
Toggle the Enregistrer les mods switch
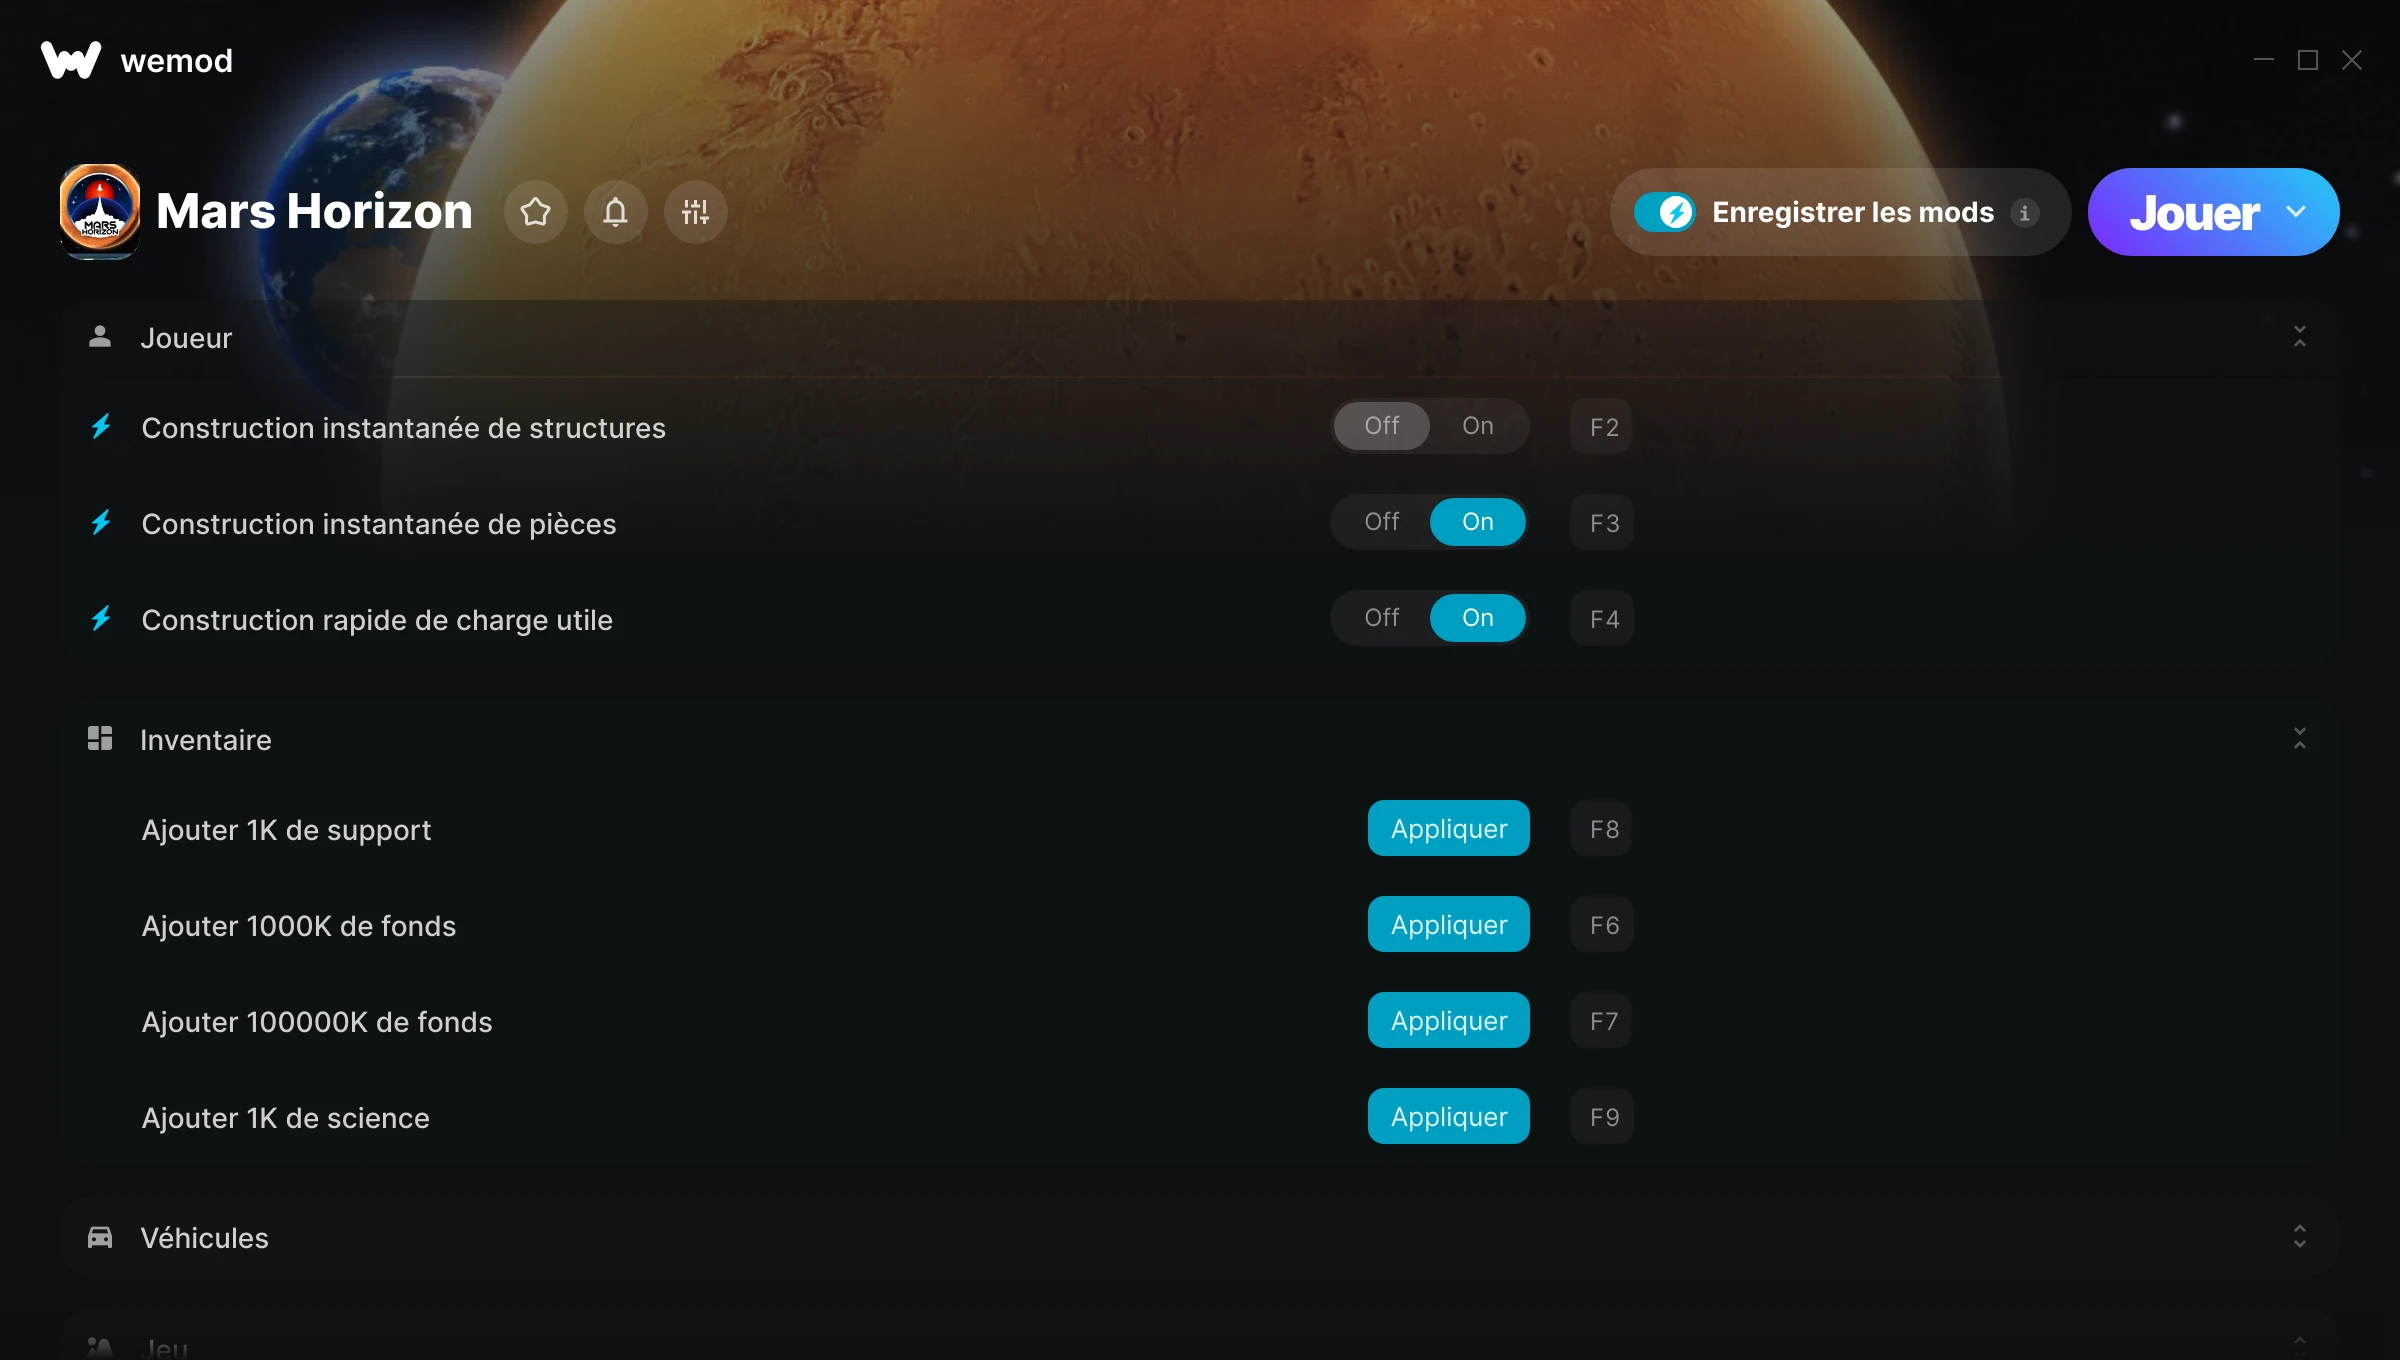point(1664,212)
